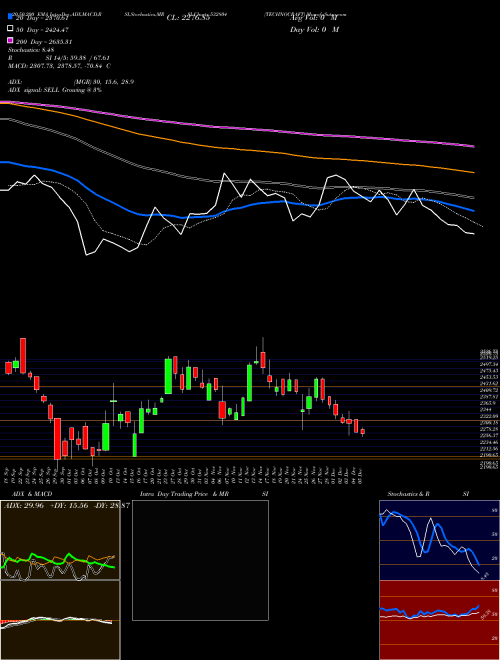Click the end of the orange moving average line
500x660 pixels.
point(474,172)
